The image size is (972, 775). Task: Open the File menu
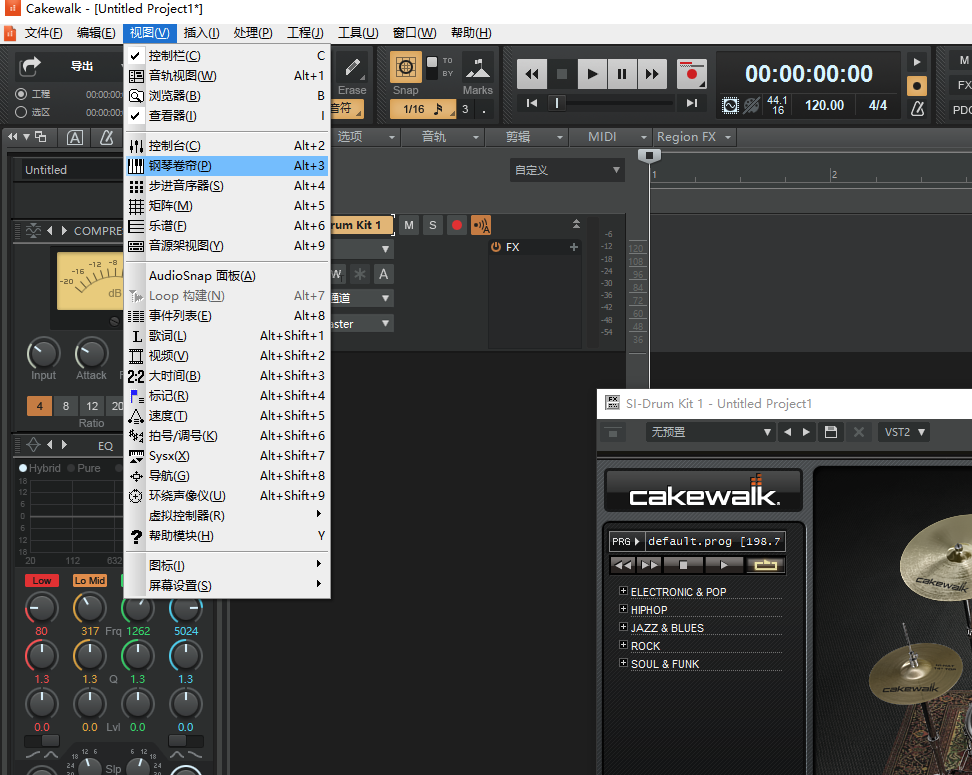tap(43, 33)
